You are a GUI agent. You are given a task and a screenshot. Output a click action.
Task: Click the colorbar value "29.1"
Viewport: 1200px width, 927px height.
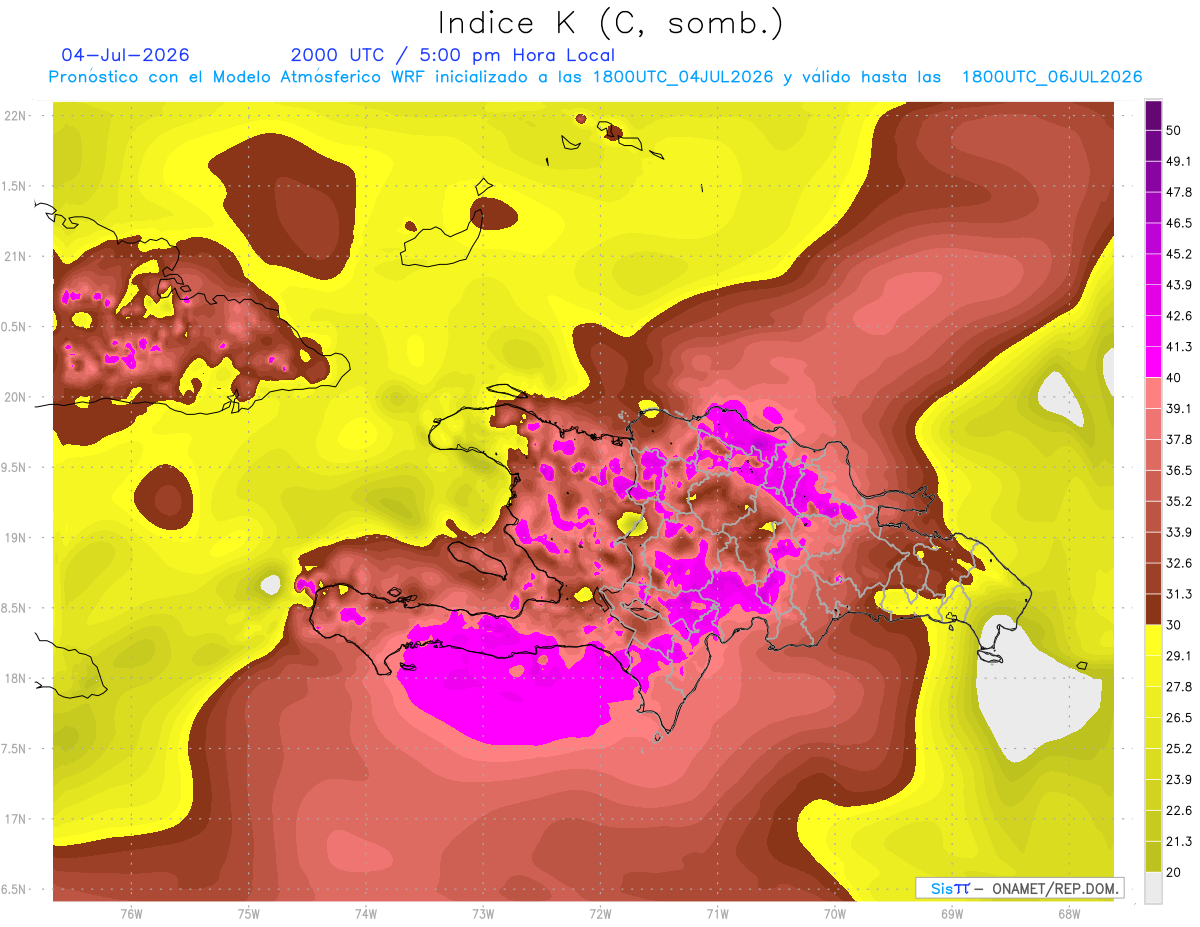[1180, 656]
